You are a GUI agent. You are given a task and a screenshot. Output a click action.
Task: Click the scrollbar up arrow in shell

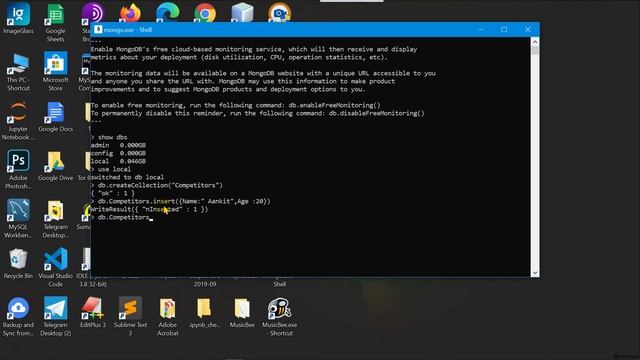point(535,42)
